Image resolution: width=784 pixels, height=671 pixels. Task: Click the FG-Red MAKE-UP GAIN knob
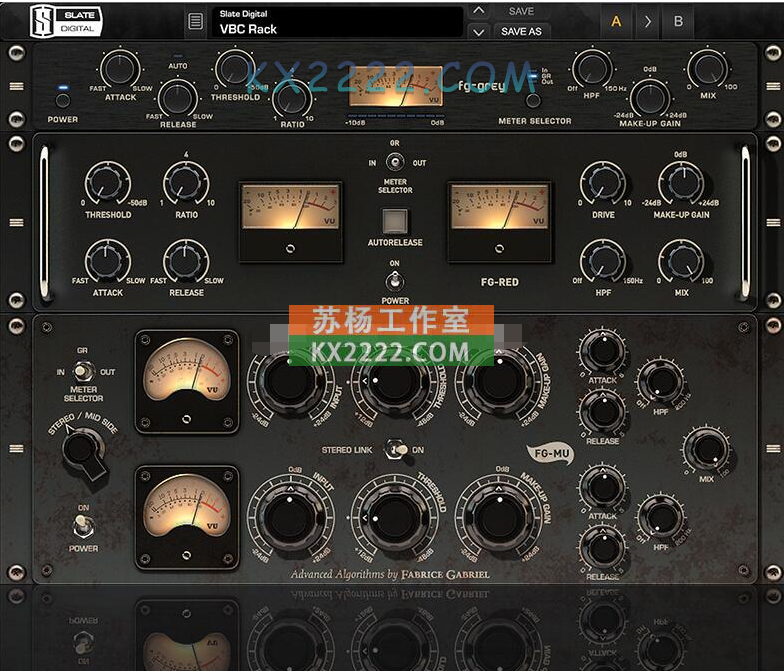coord(681,183)
